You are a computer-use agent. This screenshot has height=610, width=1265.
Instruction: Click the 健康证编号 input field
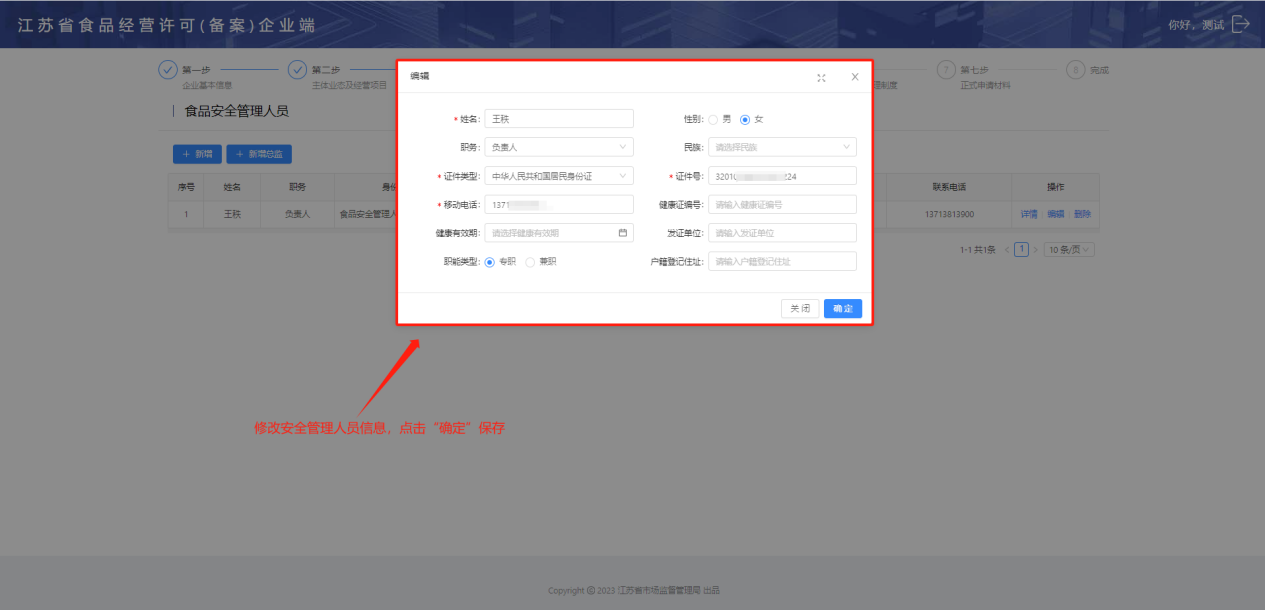(x=782, y=205)
